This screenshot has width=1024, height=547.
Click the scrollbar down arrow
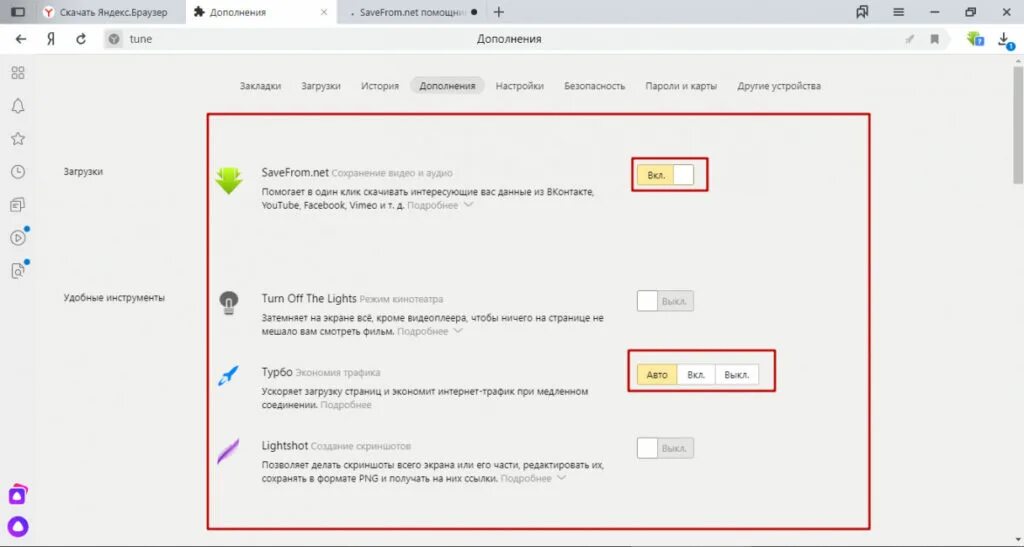coord(1018,541)
